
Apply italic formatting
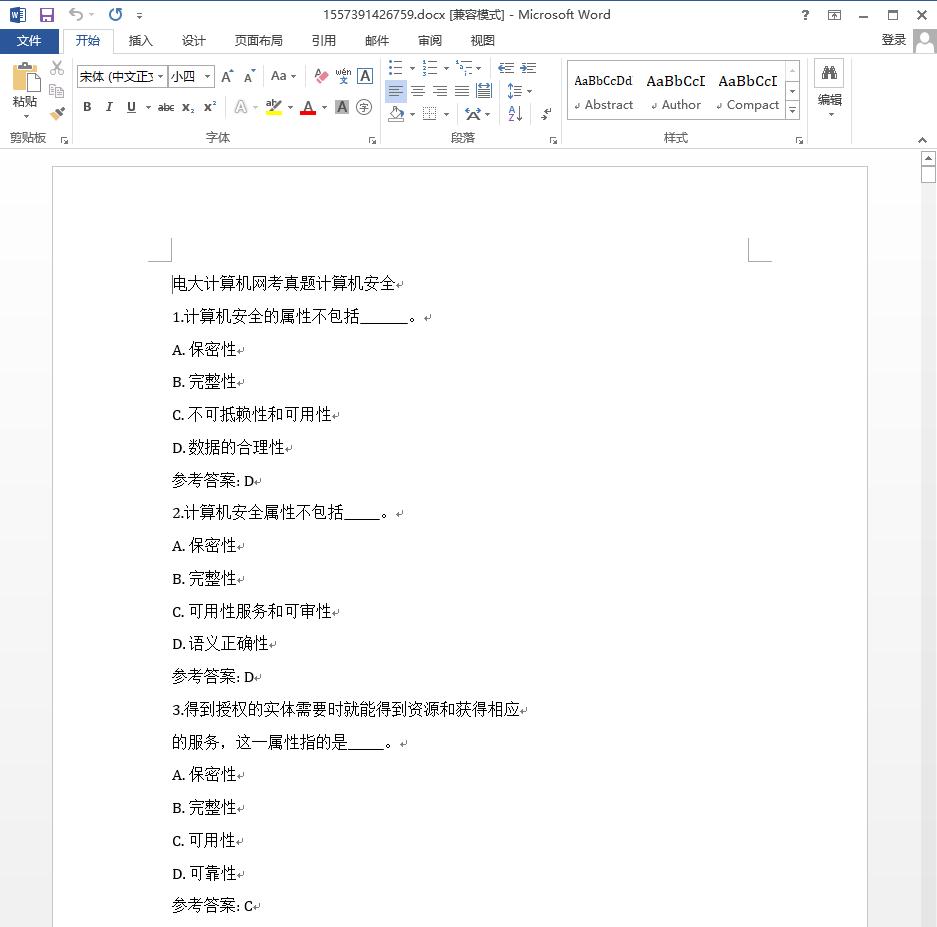(109, 106)
